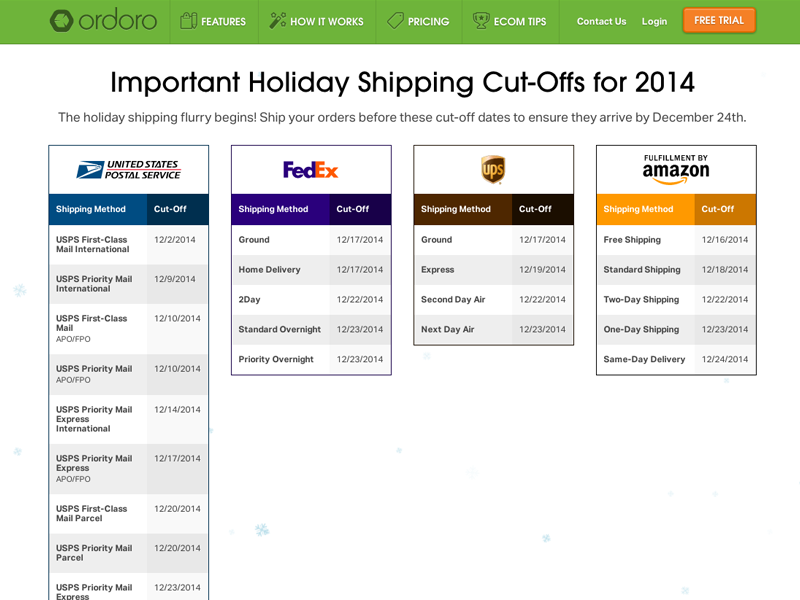The width and height of the screenshot is (800, 600).
Task: Click the USPS Shipping Method column header
Action: tap(93, 209)
